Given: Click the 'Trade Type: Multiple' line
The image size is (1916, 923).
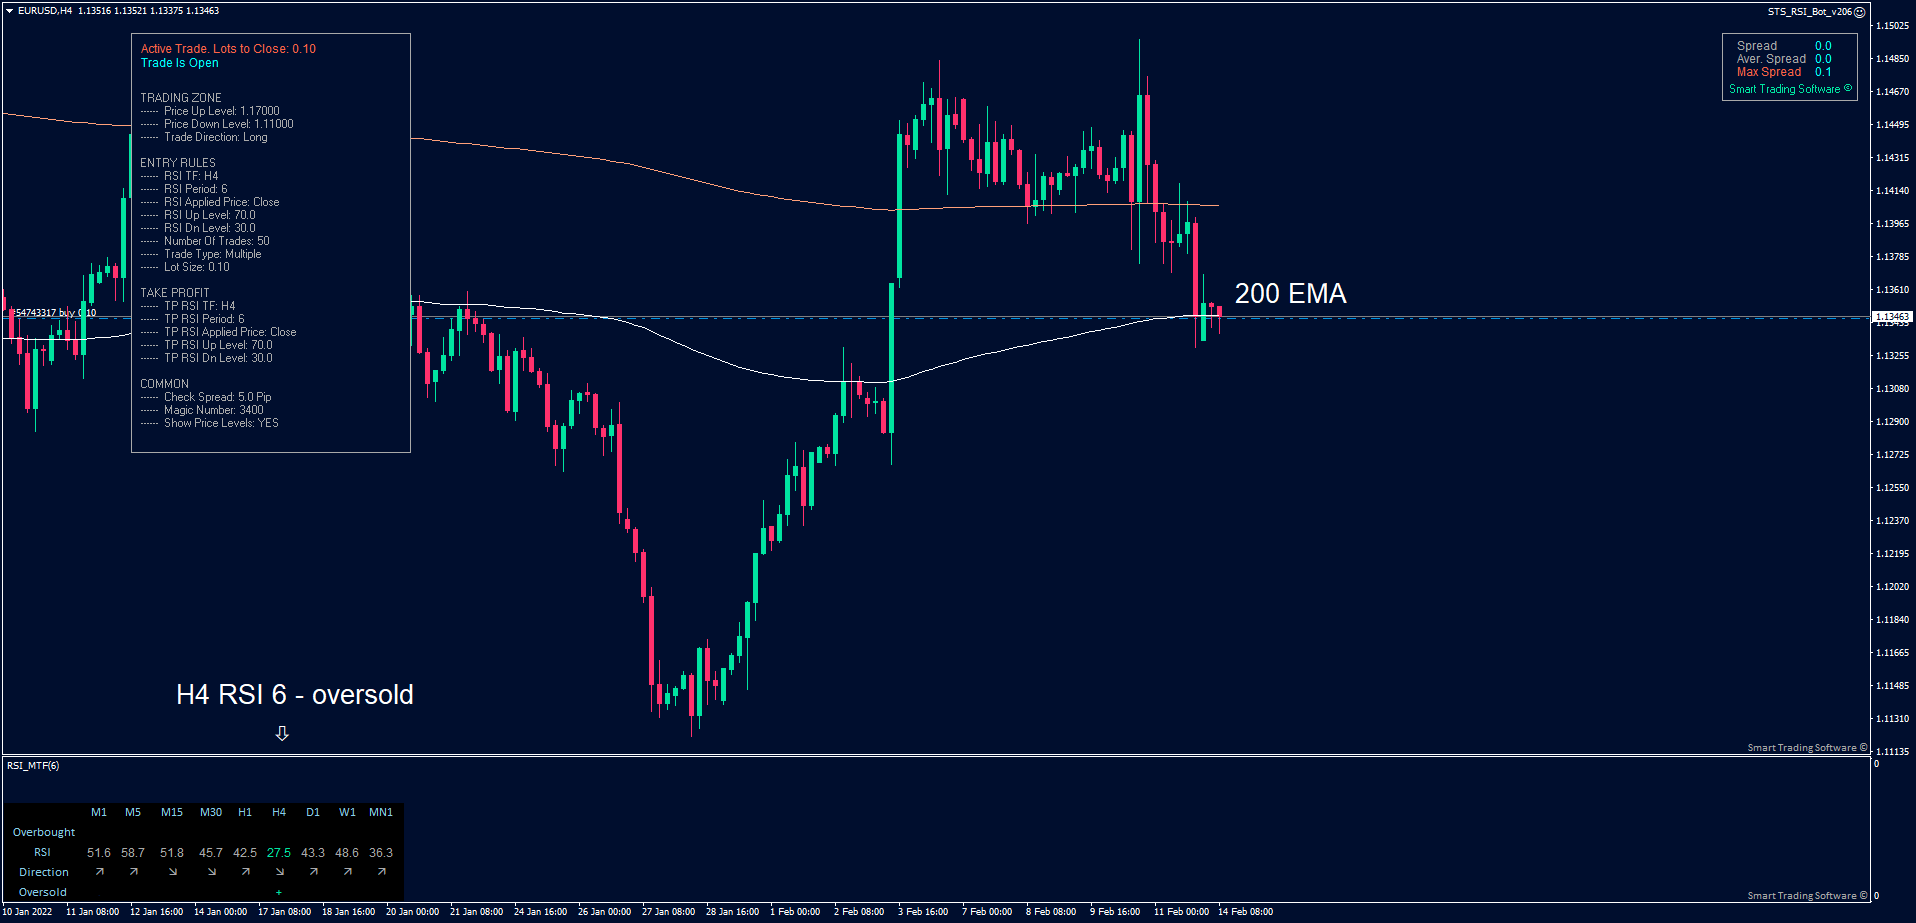Looking at the screenshot, I should point(201,254).
